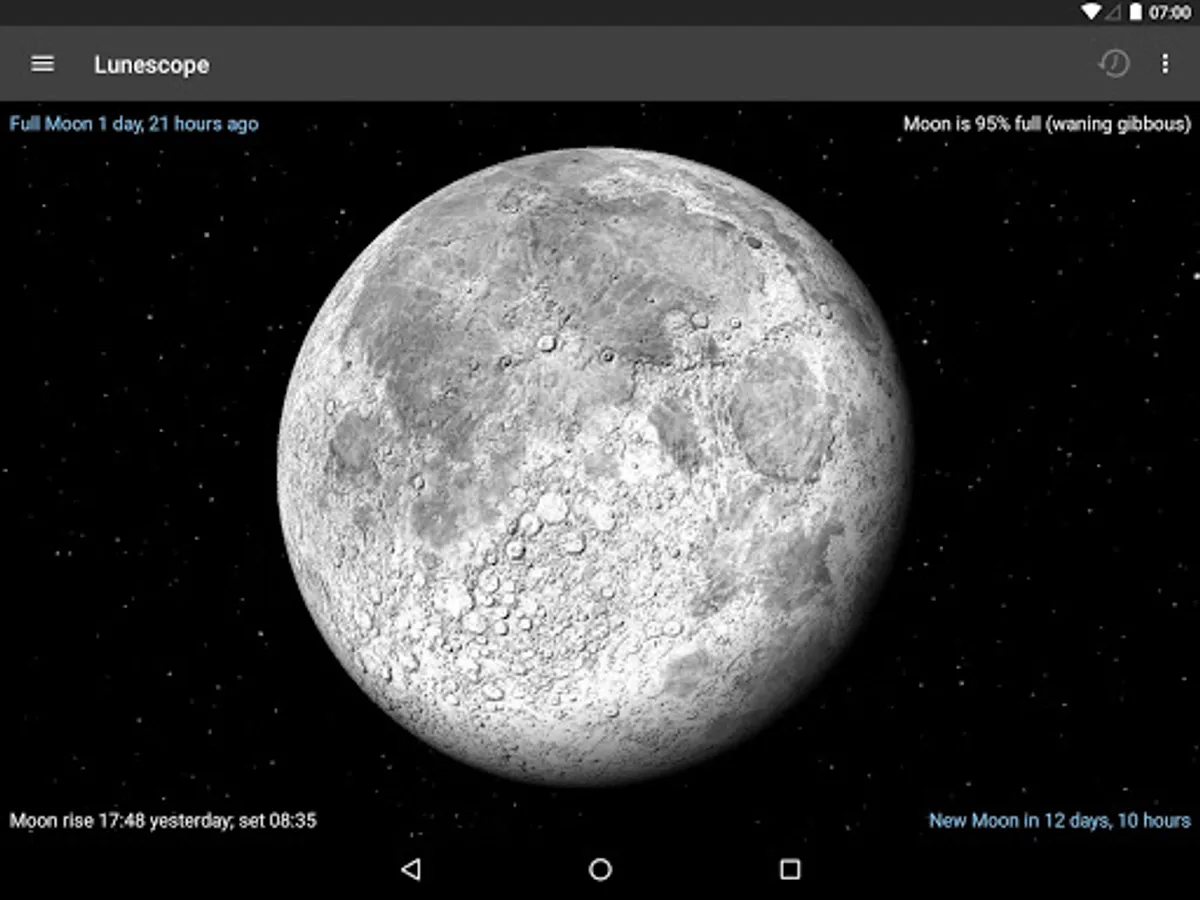Screen dimensions: 1200x900
Task: Open the hamburger navigation menu
Action: [42, 64]
